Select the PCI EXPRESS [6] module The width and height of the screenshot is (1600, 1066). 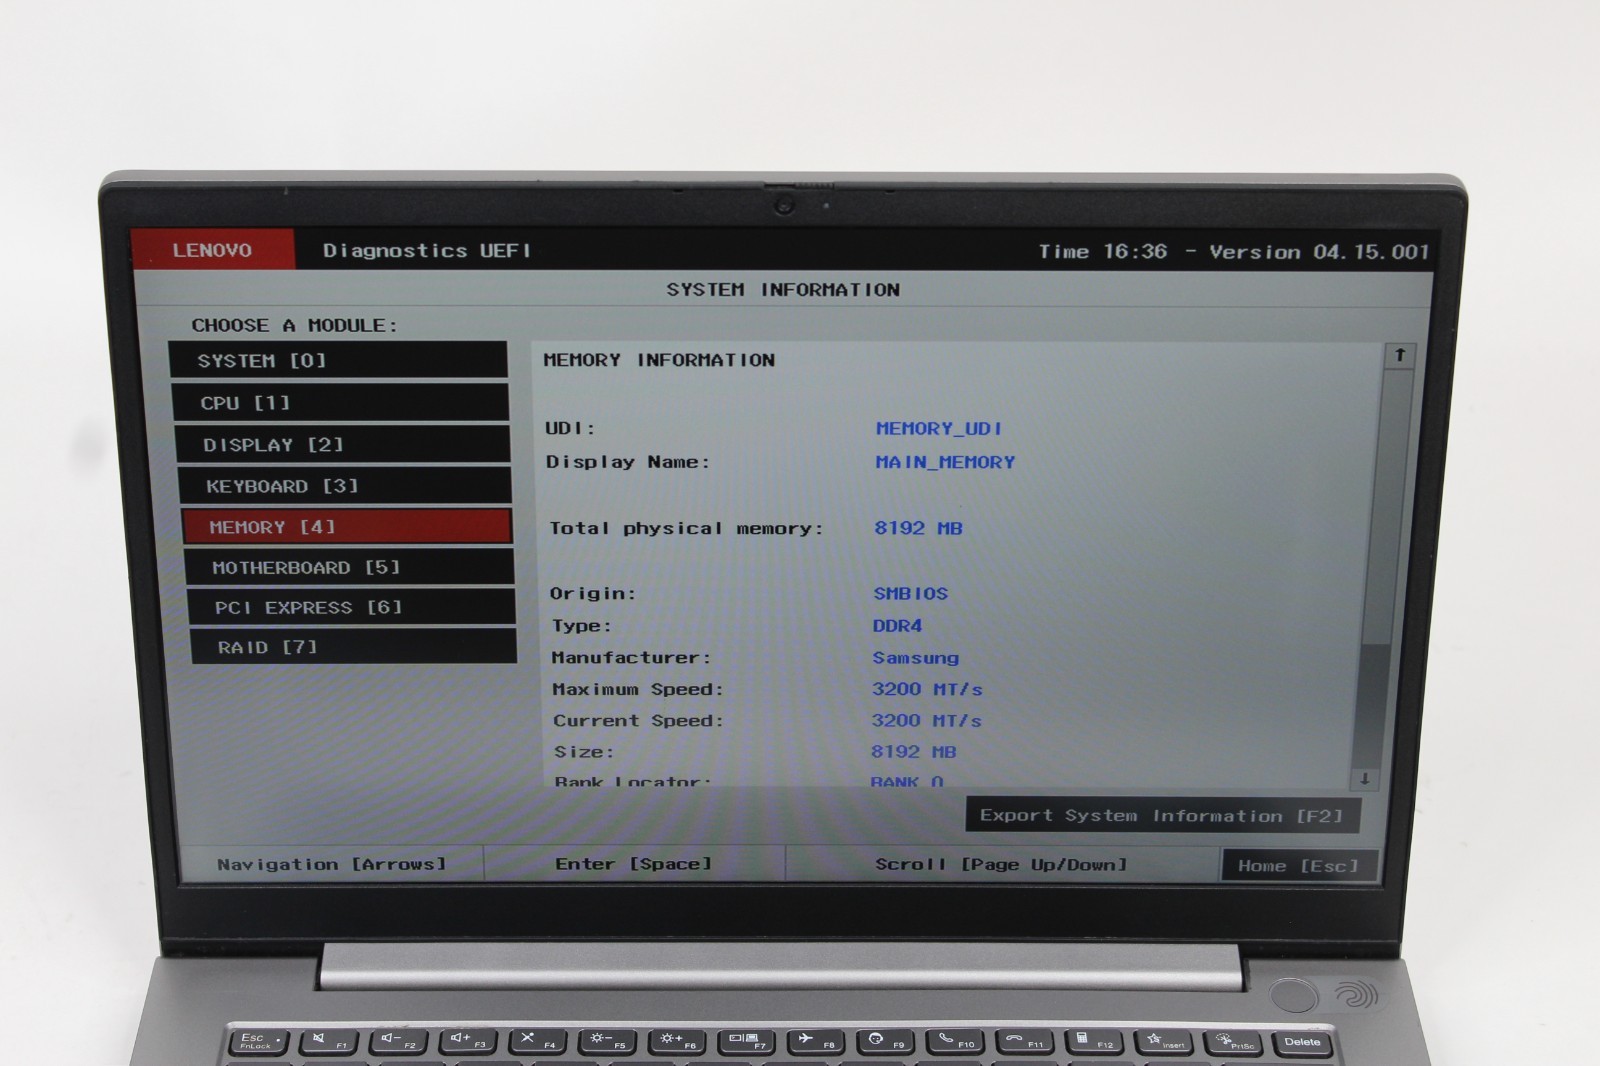click(x=351, y=607)
